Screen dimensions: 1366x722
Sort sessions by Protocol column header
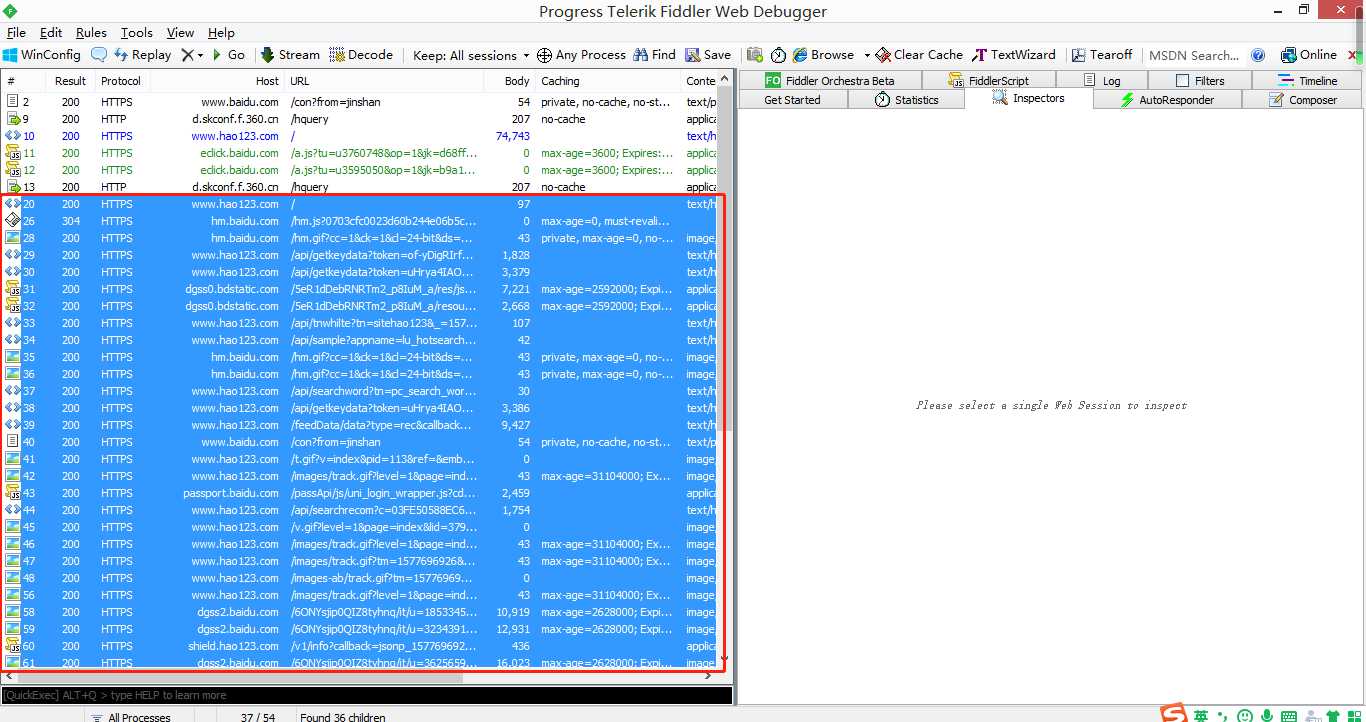[121, 81]
